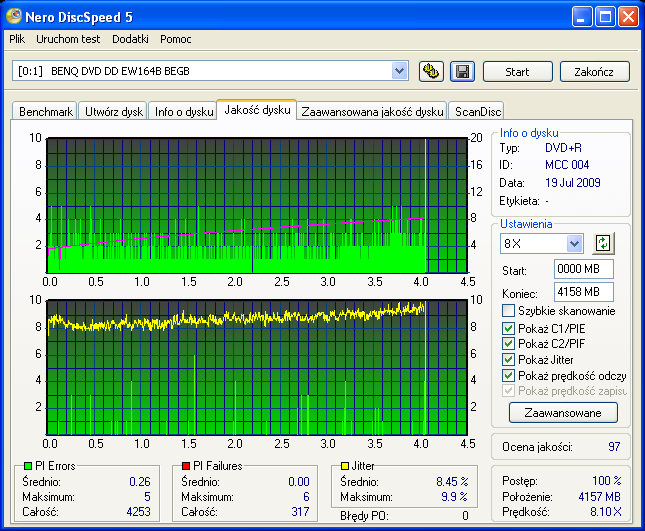Screen dimensions: 645x531
Task: Click the Zaawansowane button
Action: coord(563,413)
